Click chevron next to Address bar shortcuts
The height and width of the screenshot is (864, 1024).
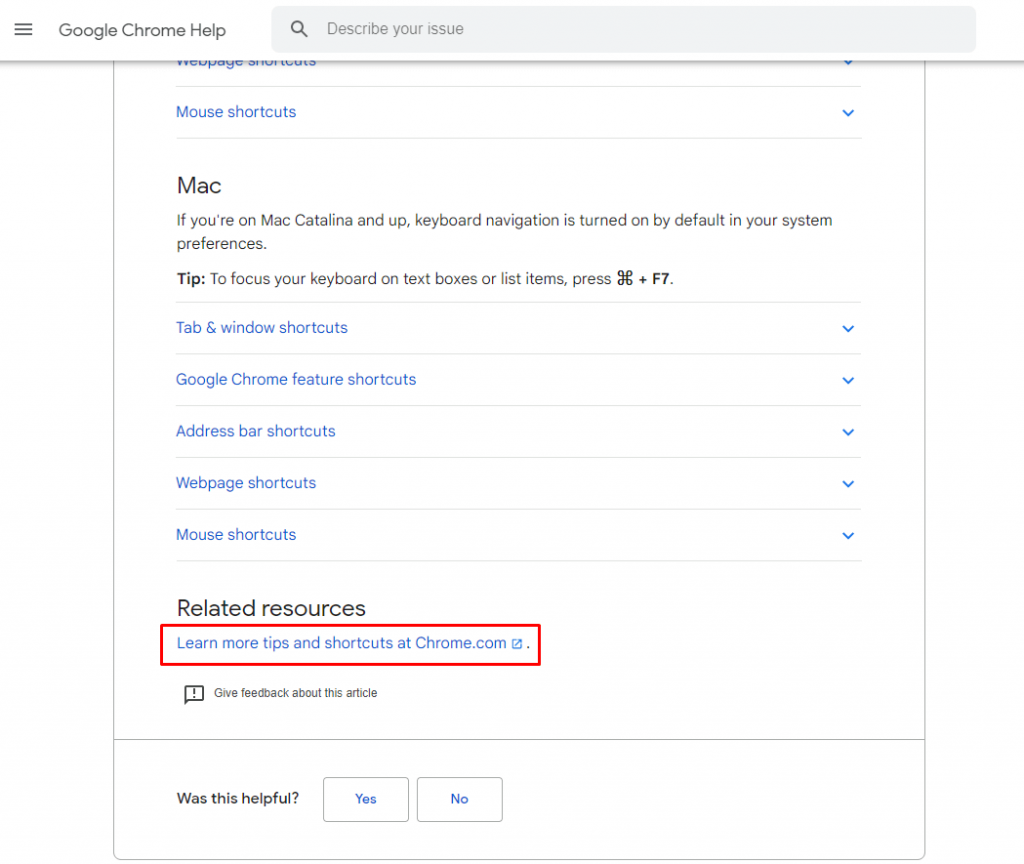coord(848,432)
